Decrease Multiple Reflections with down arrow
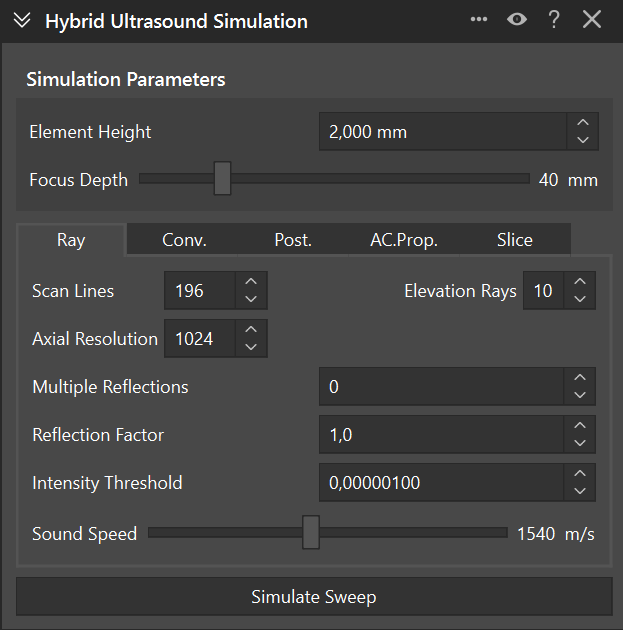 [580, 395]
